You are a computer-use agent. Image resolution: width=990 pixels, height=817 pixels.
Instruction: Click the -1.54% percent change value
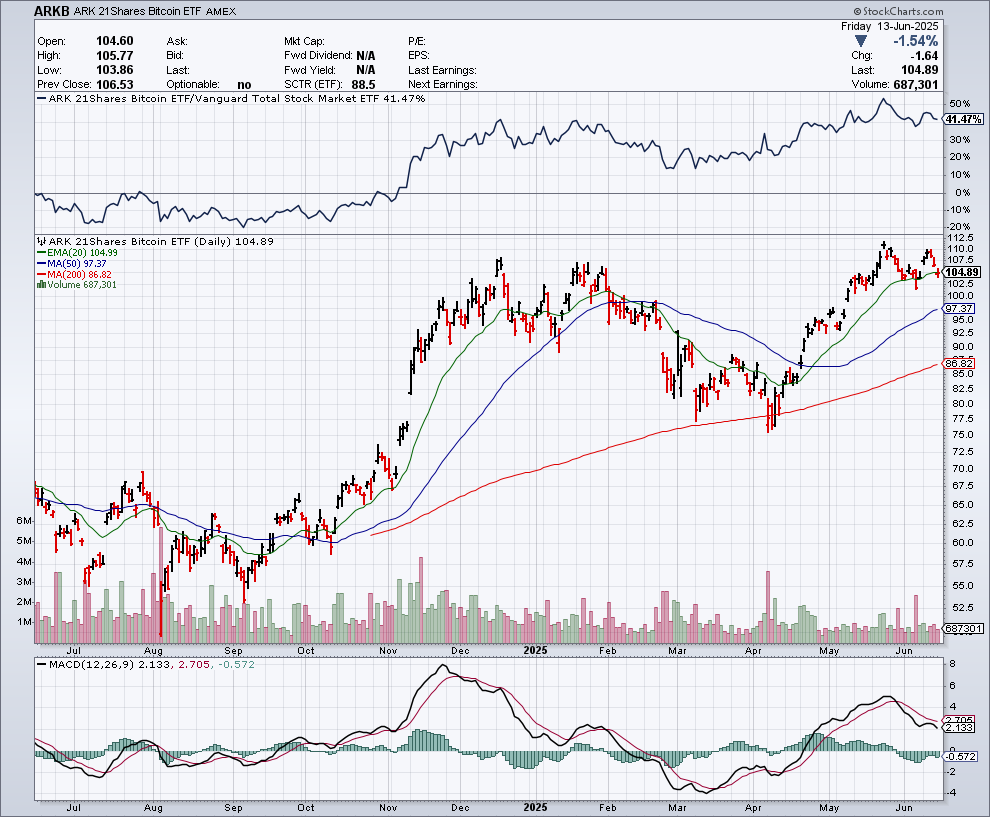coord(914,41)
